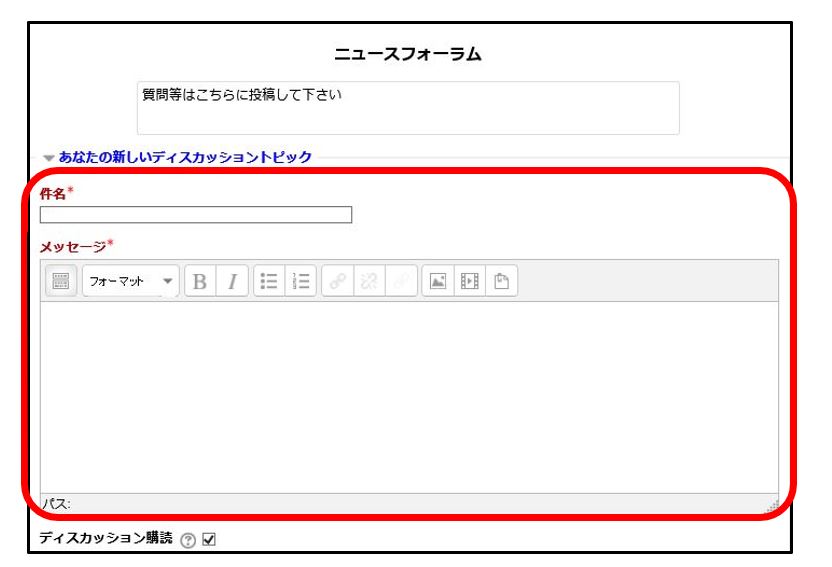This screenshot has height=567, width=832.
Task: Open the フォーマット paragraph format dropdown
Action: 129,282
